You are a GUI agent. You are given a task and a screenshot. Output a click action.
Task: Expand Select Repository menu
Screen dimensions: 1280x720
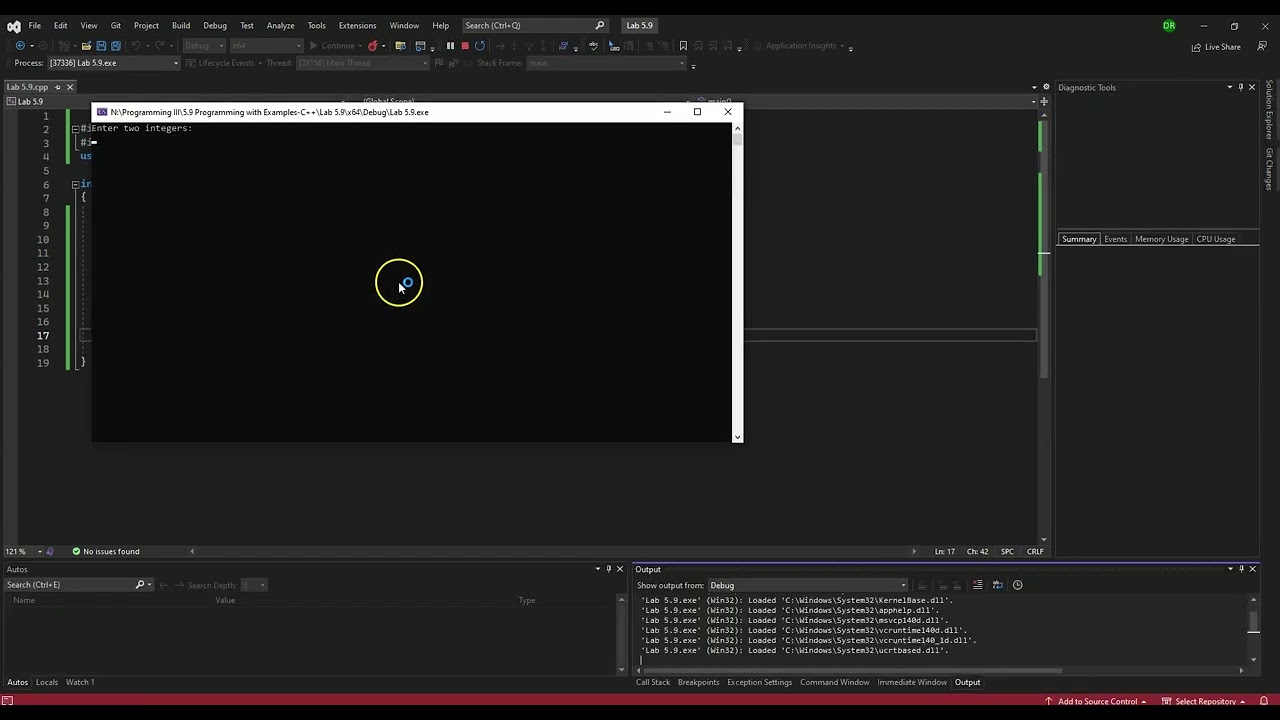pos(1204,701)
